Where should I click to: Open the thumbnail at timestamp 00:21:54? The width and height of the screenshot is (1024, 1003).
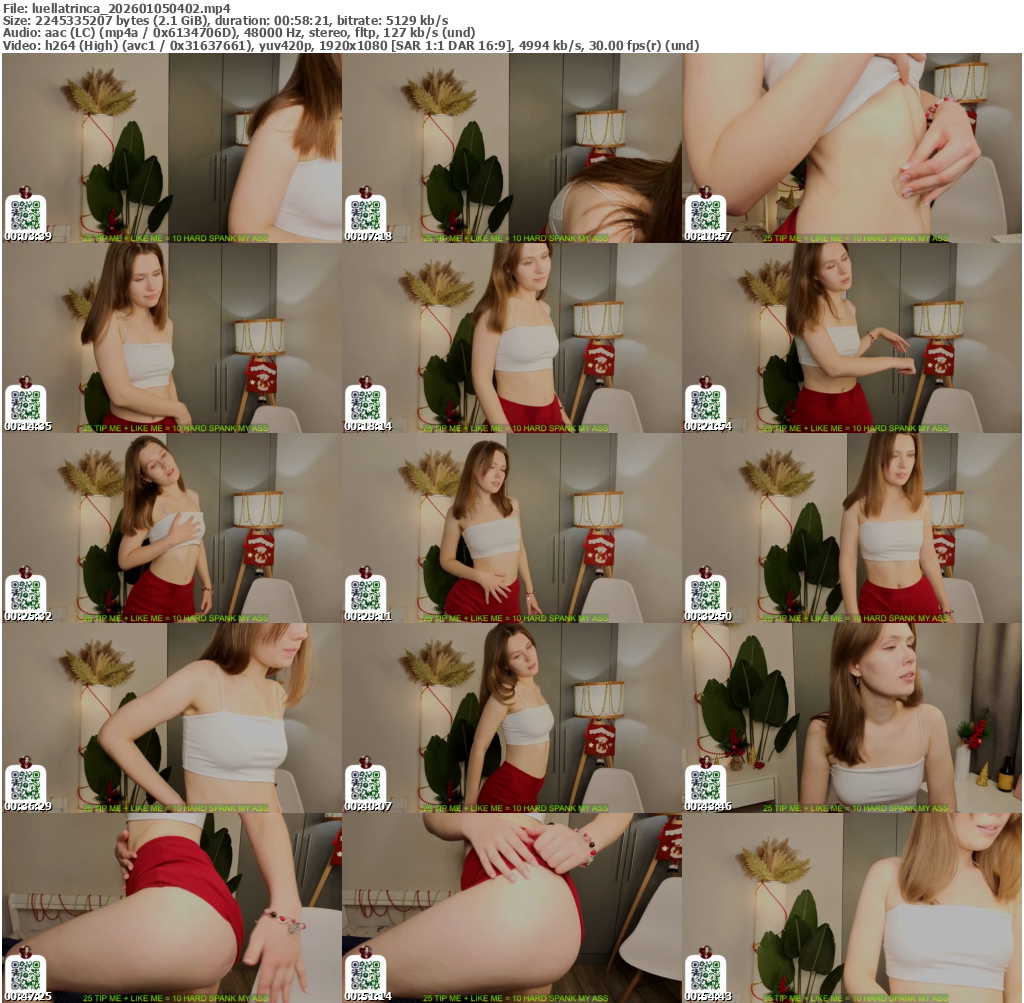(x=852, y=338)
